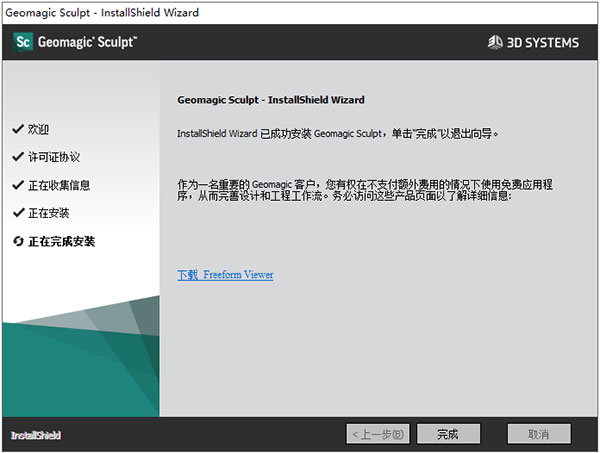Screen dimensions: 600x453
Task: Click the 3D Systems logo
Action: 534,42
